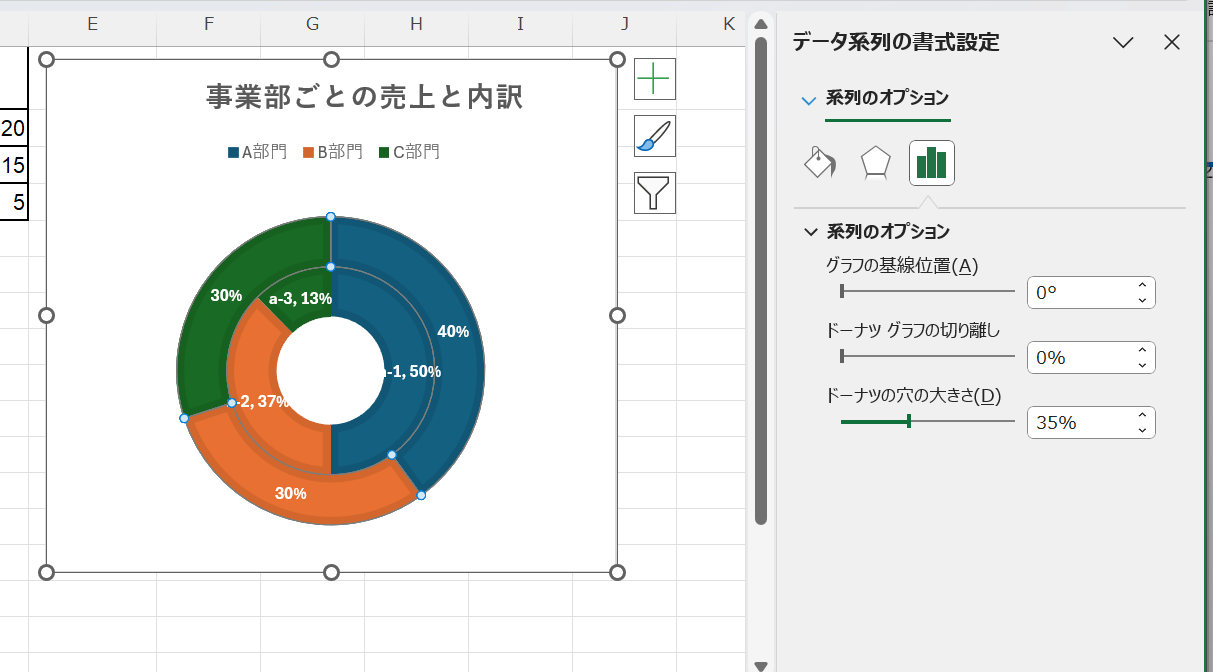The height and width of the screenshot is (672, 1213).
Task: Select column H header
Action: point(416,23)
